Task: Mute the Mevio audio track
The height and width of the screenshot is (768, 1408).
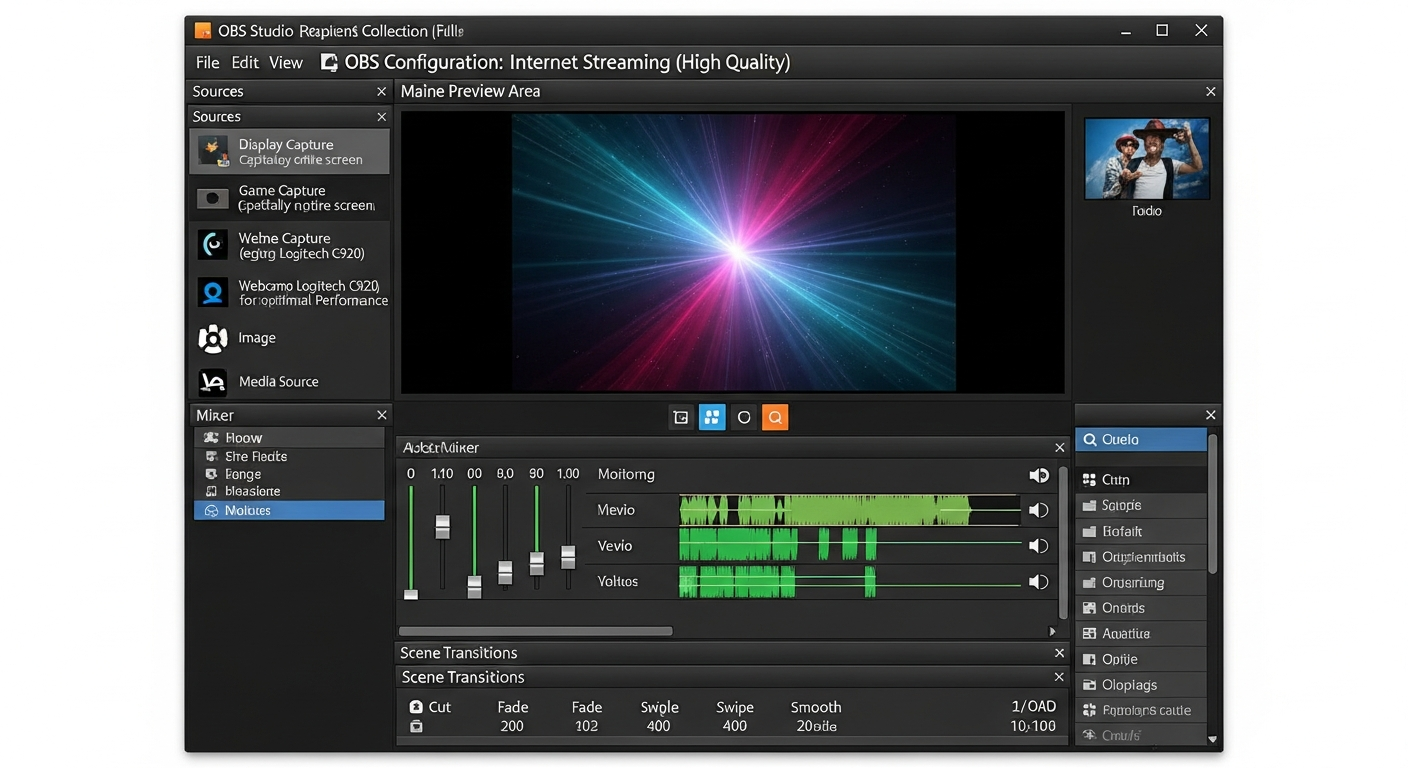Action: (1038, 510)
